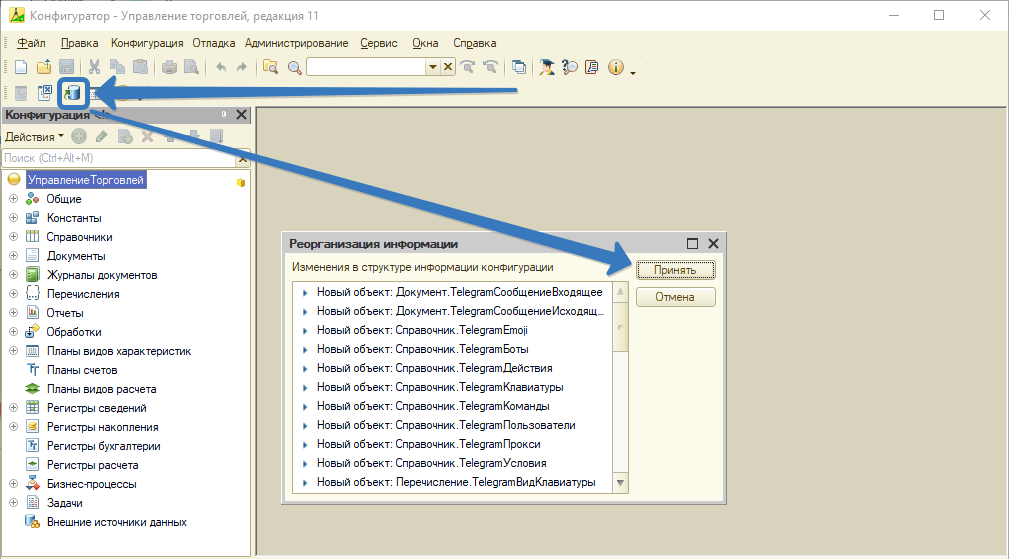Viewport: 1009px width, 559px height.
Task: Open the Syntax Assistant hat icon
Action: 547,67
